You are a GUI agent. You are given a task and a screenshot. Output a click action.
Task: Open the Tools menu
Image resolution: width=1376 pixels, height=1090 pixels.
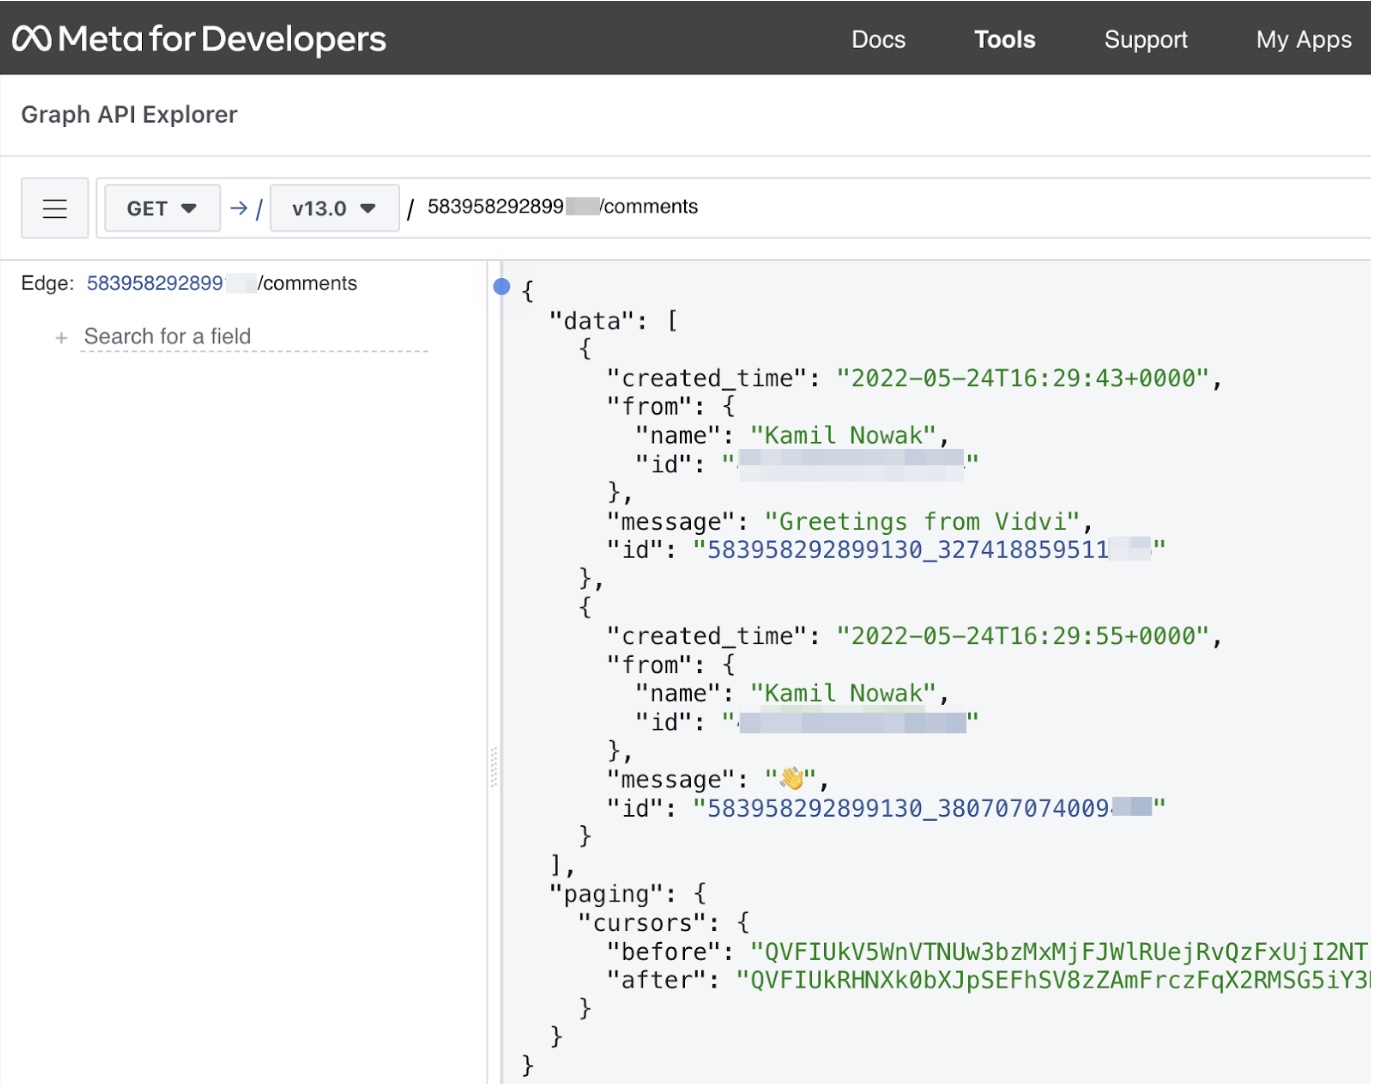1004,39
